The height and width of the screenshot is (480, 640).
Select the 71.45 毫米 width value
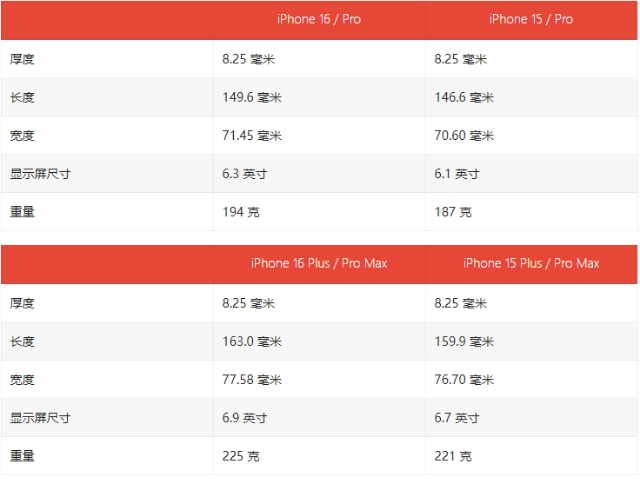[x=252, y=135]
